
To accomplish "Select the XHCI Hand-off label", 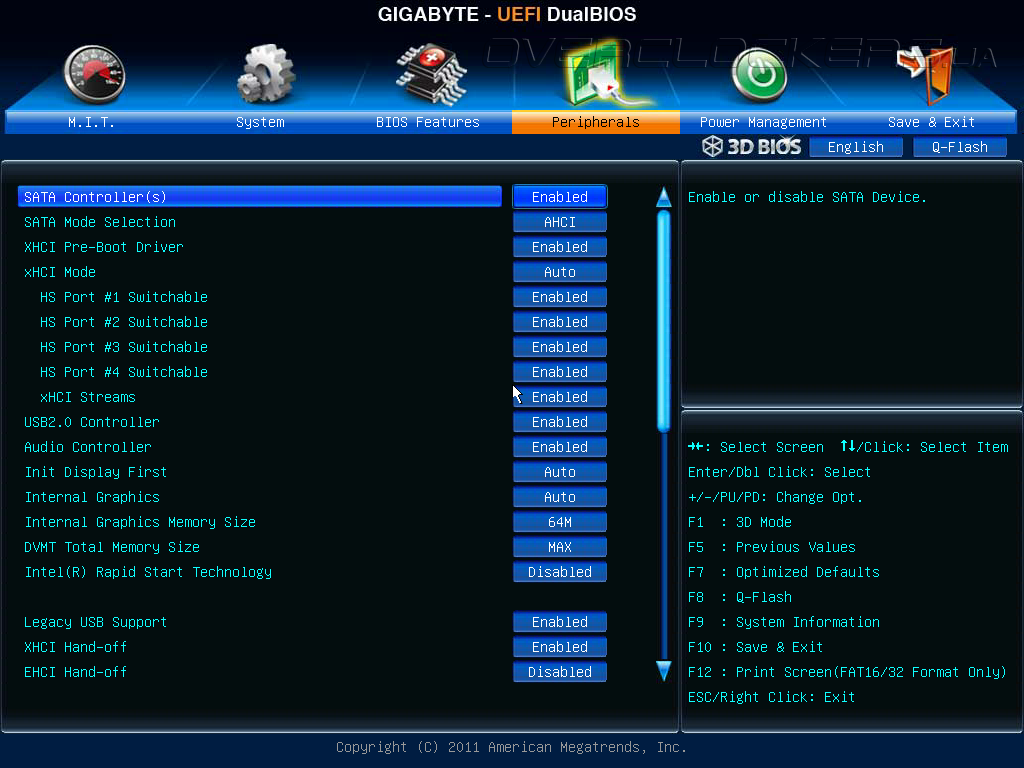I will point(76,647).
